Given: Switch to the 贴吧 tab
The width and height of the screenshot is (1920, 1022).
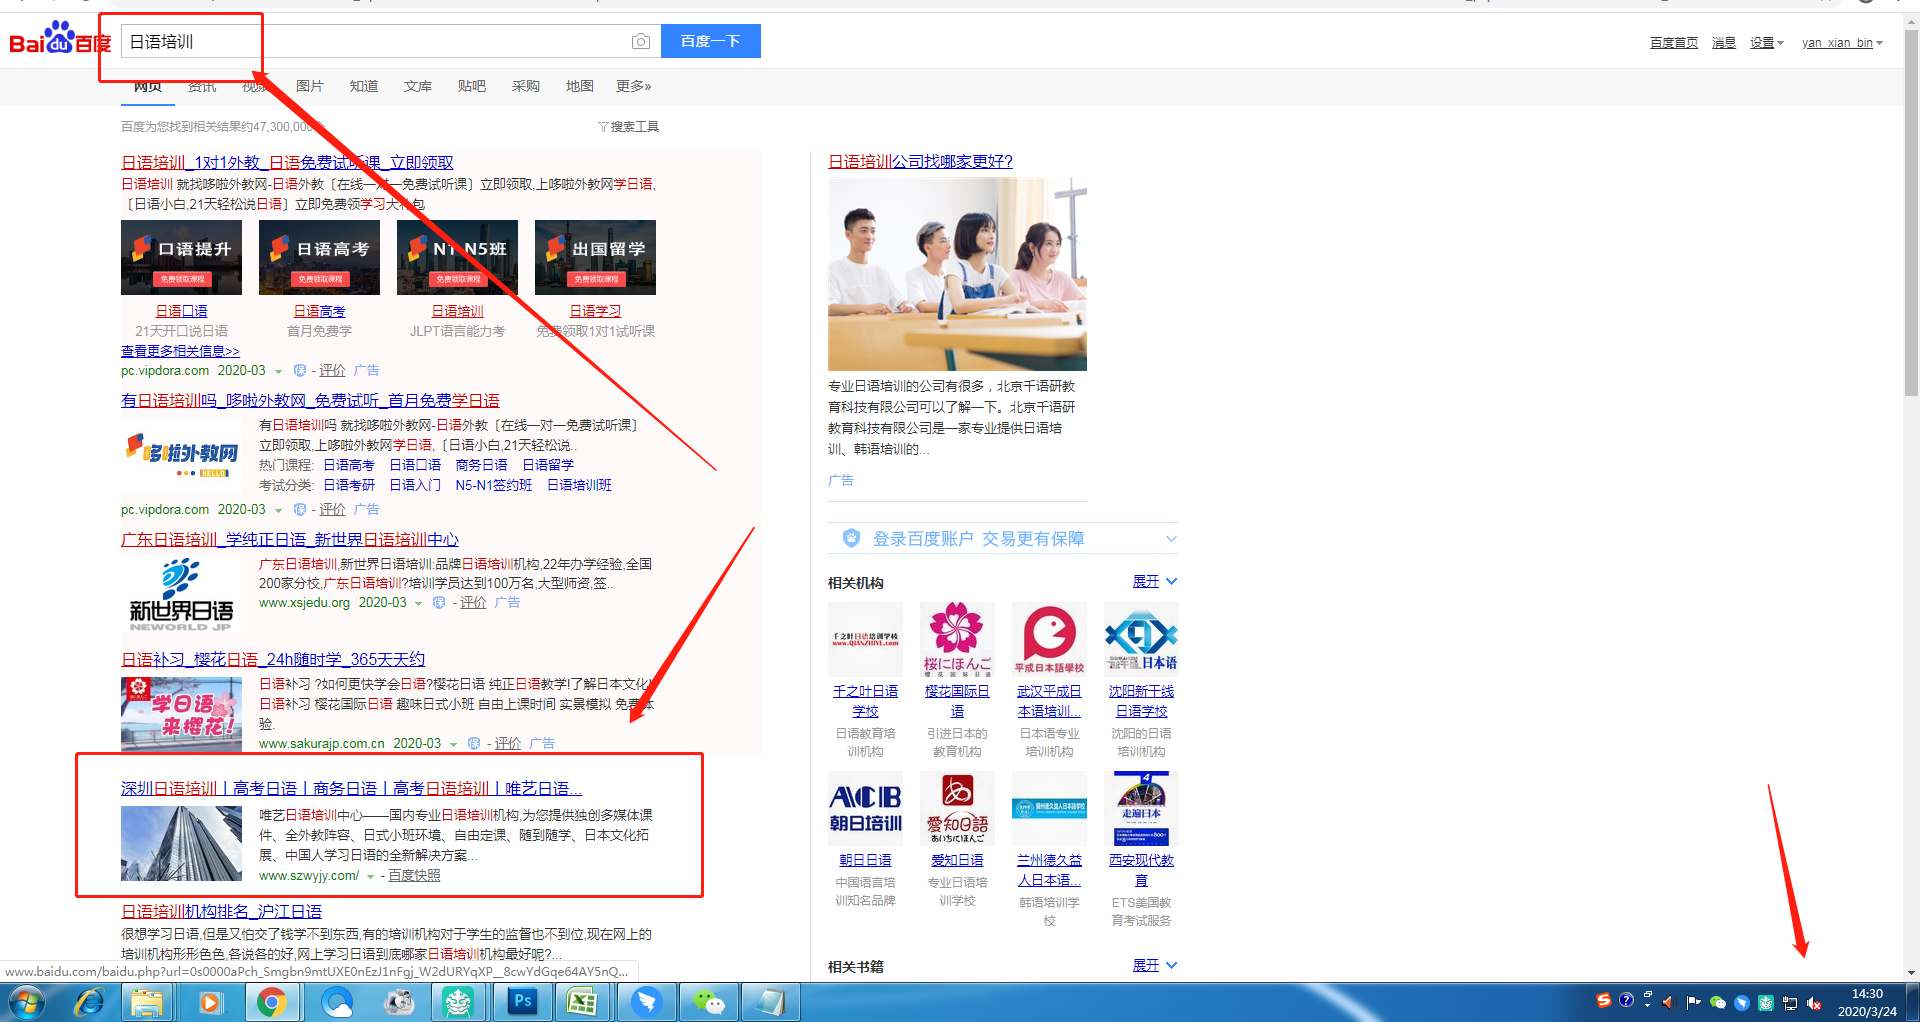Looking at the screenshot, I should click(471, 86).
